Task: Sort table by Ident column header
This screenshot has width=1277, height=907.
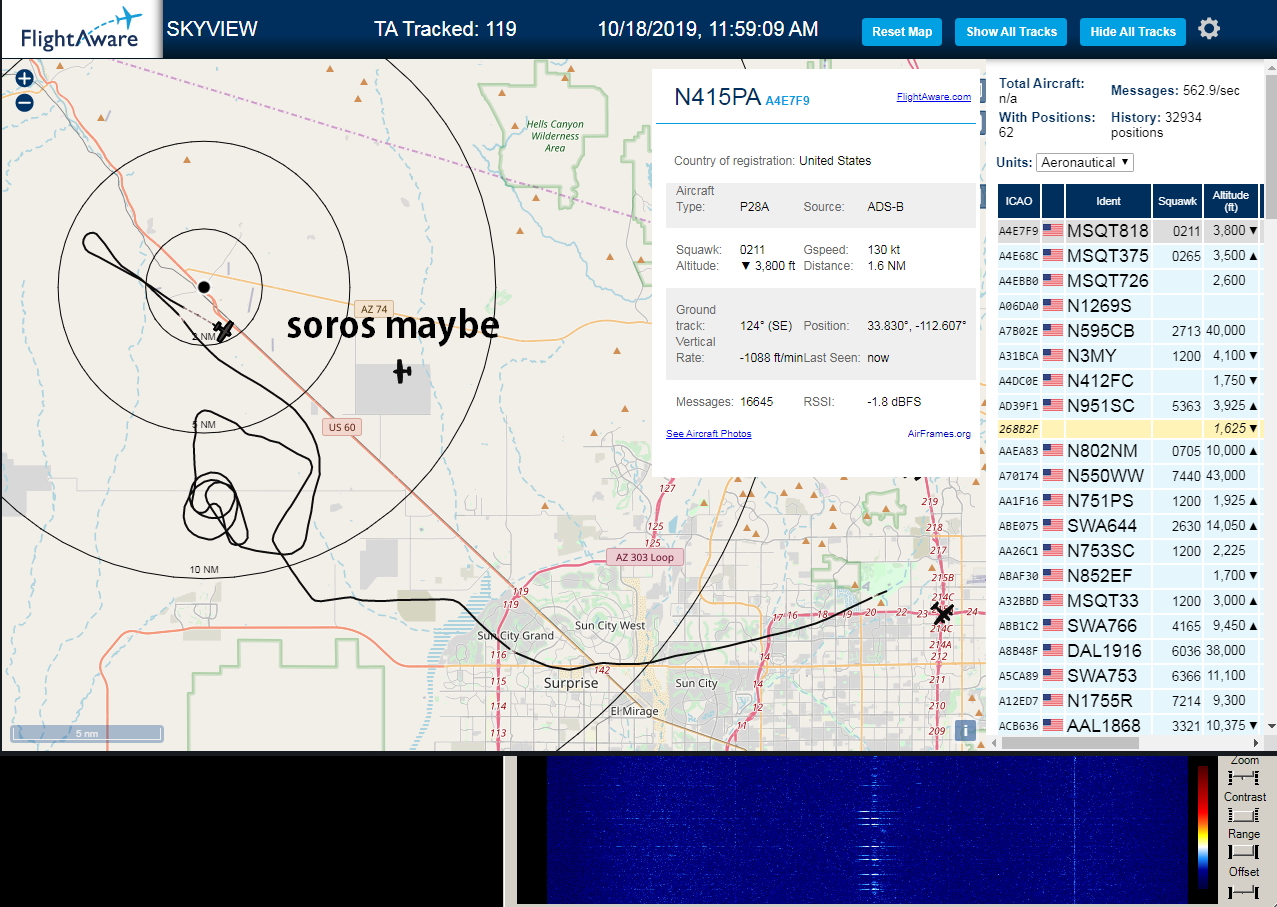Action: (x=1108, y=201)
